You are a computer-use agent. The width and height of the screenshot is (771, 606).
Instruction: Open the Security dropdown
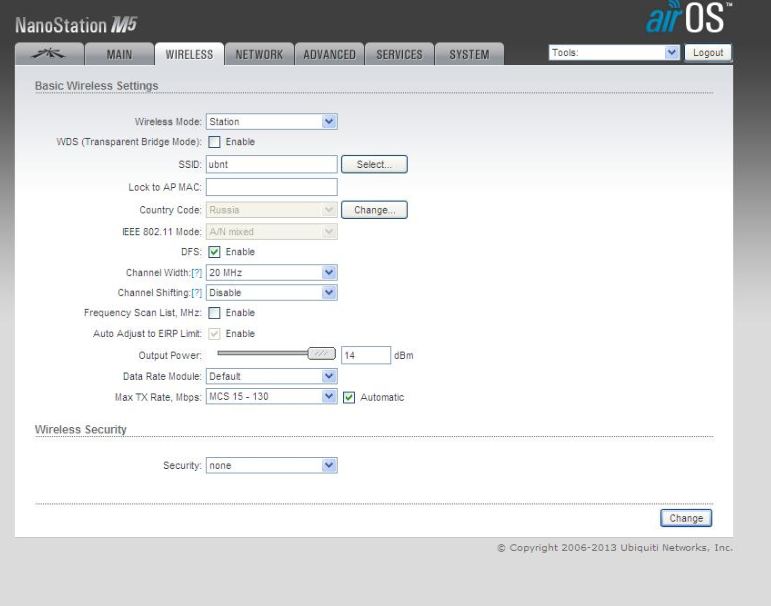(271, 465)
